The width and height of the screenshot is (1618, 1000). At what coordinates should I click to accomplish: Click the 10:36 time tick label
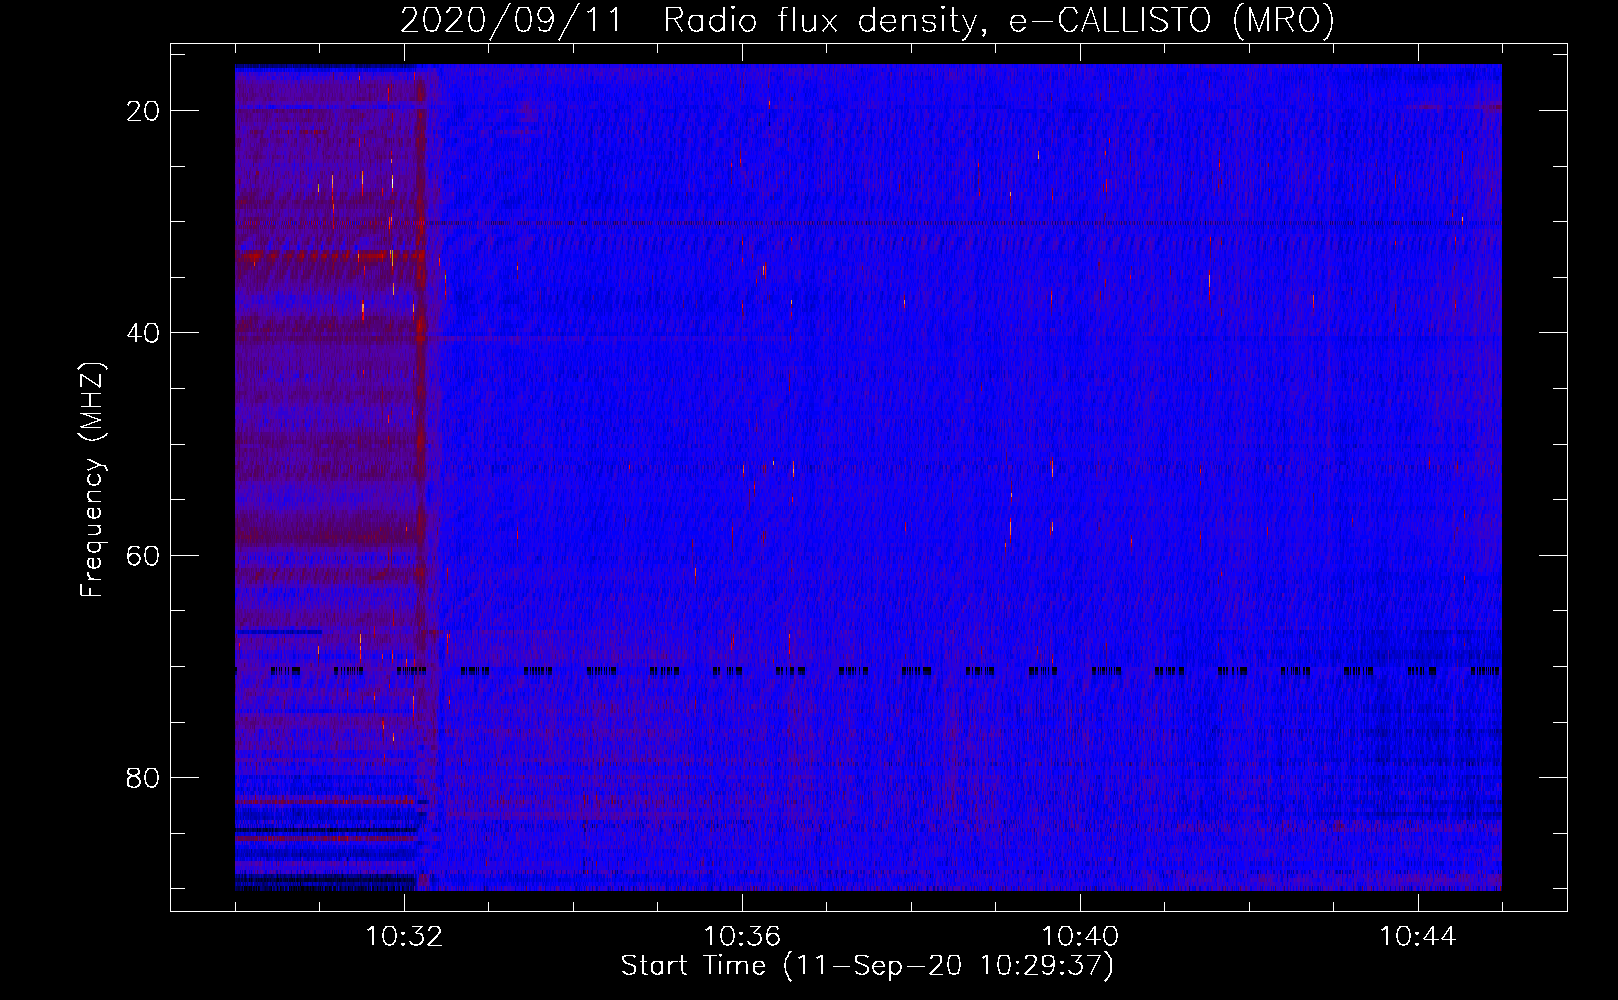742,937
